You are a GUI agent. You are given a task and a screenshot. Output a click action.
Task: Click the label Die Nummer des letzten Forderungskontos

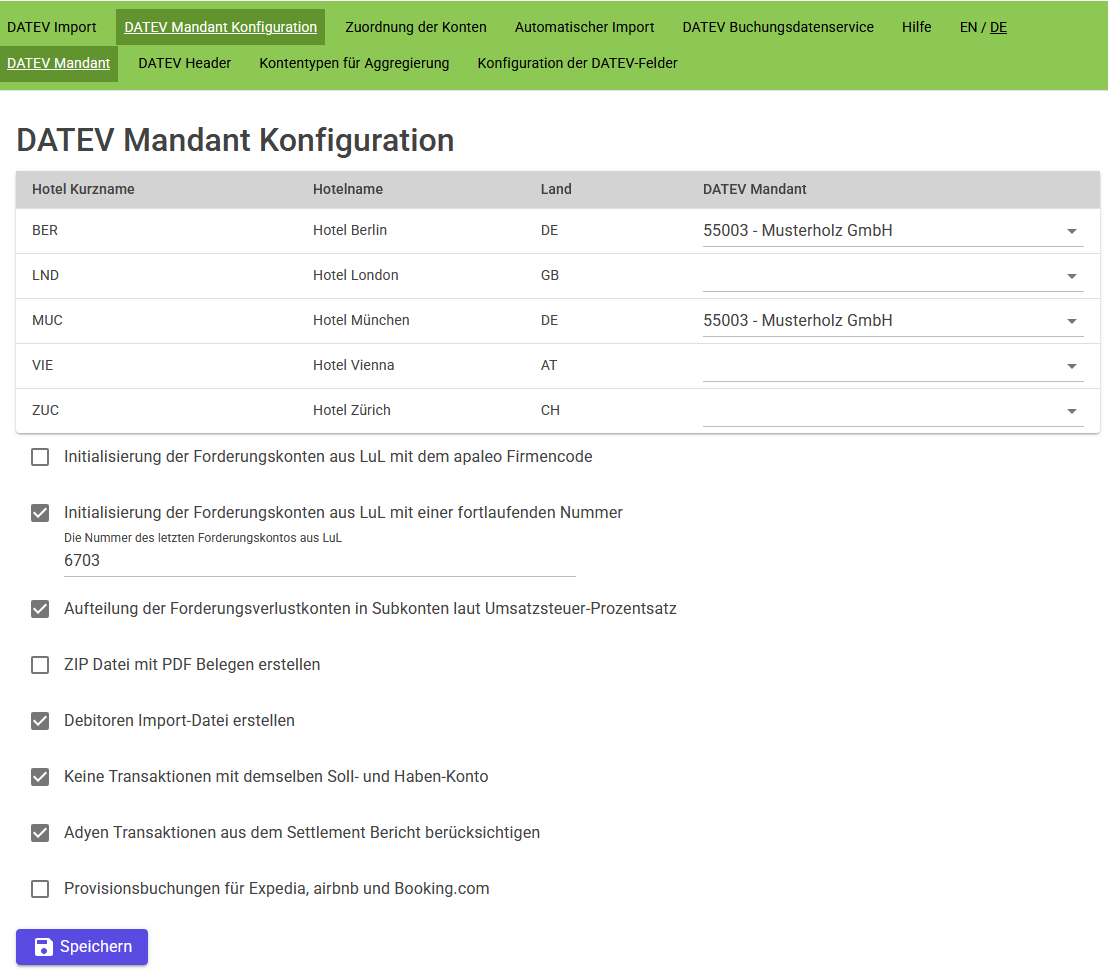203,538
